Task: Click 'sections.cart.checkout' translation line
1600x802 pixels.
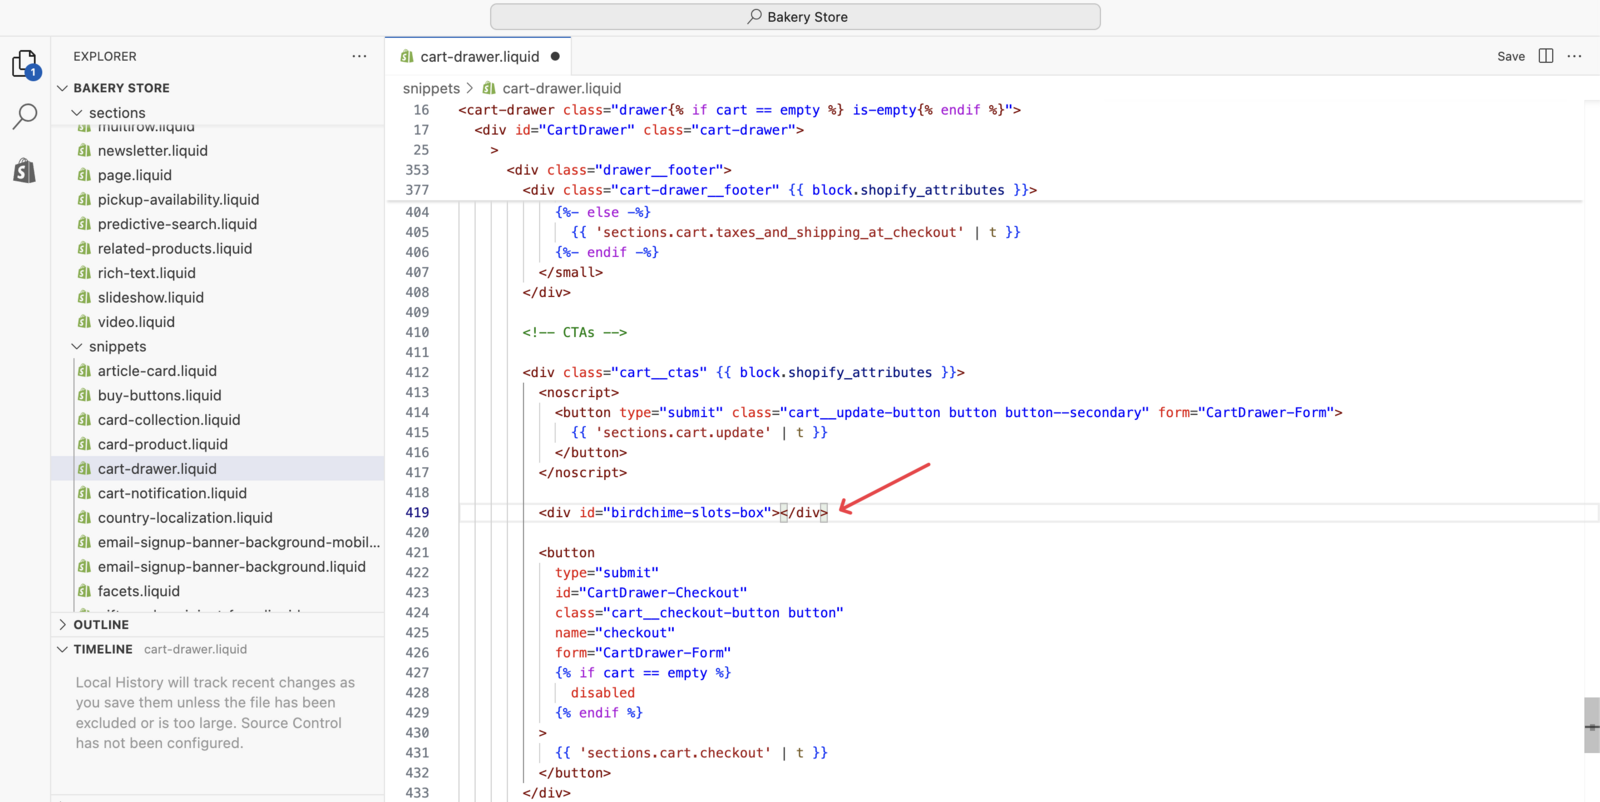Action: pos(691,753)
